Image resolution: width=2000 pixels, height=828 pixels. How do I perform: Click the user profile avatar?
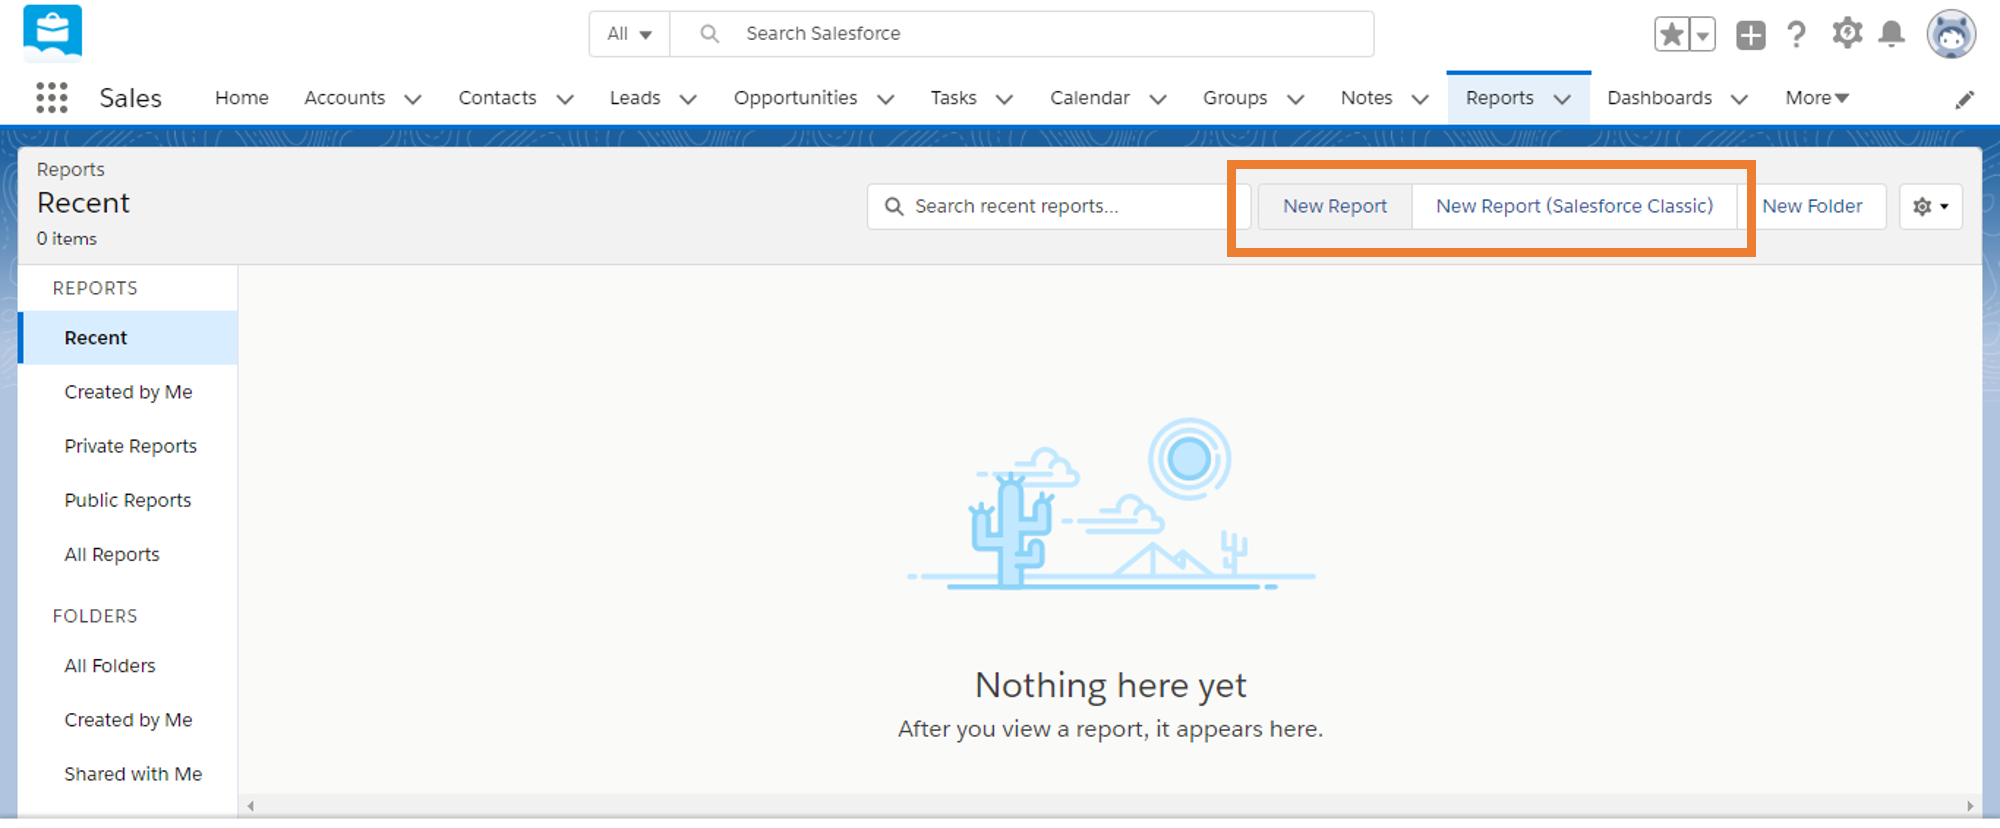1951,35
